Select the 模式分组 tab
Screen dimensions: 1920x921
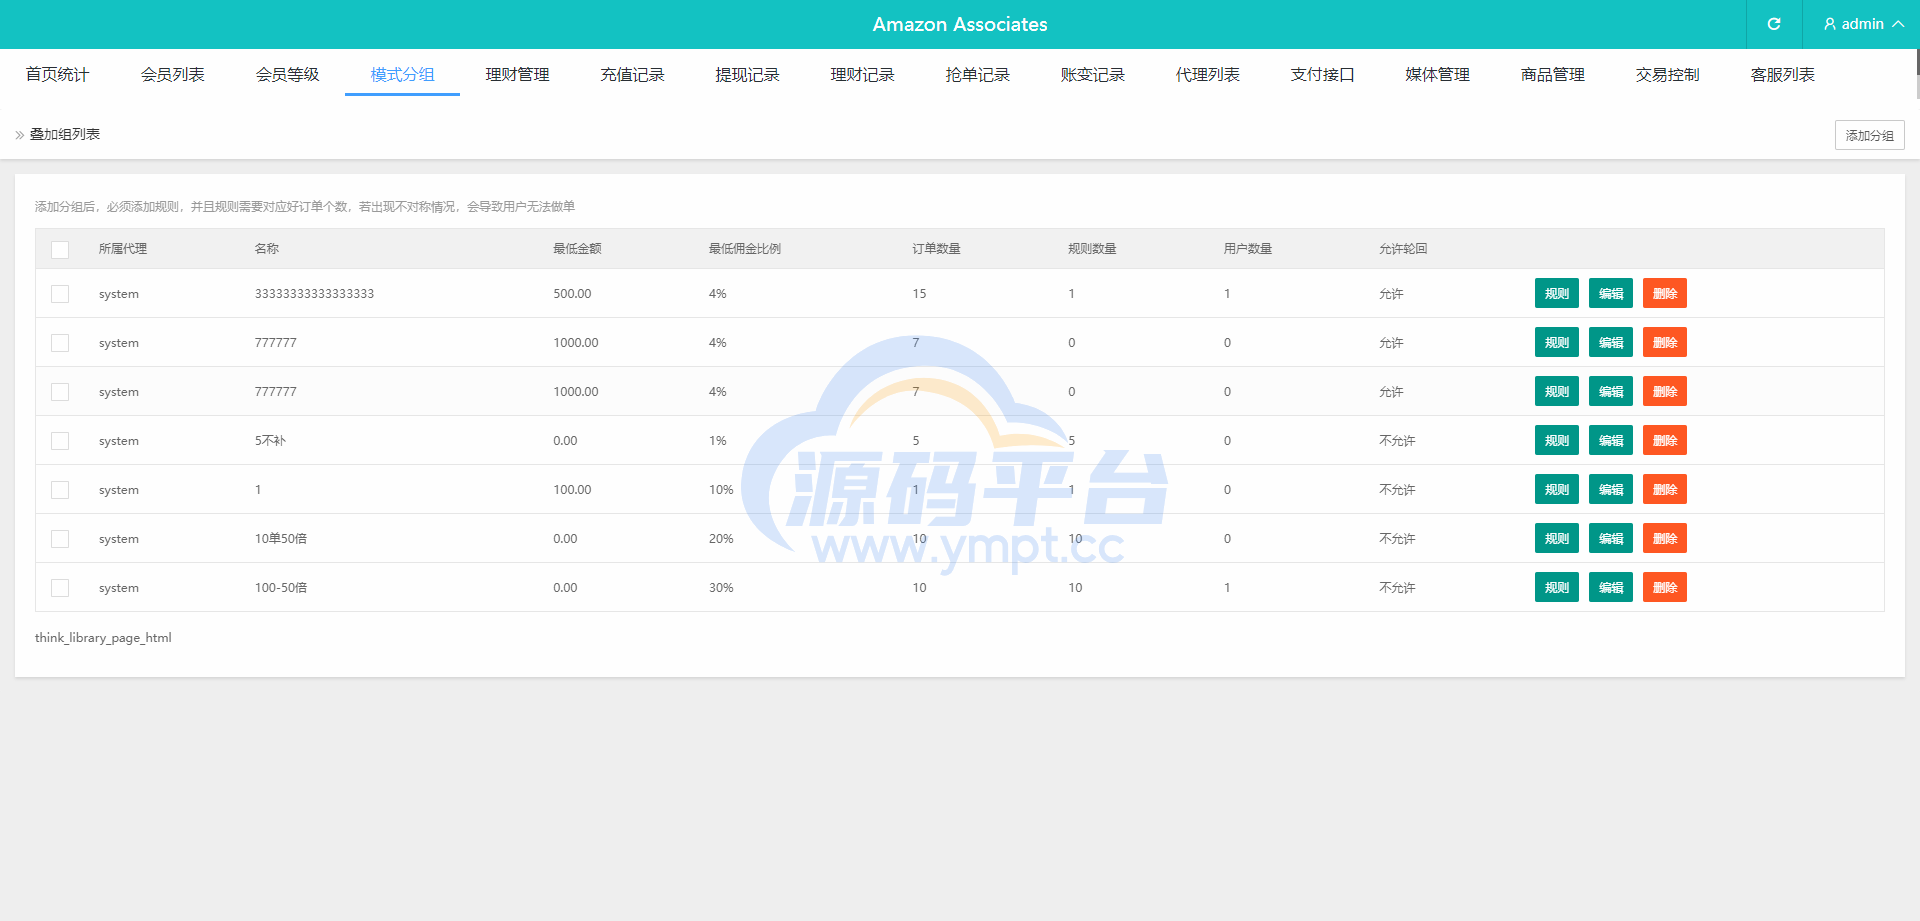(x=403, y=75)
